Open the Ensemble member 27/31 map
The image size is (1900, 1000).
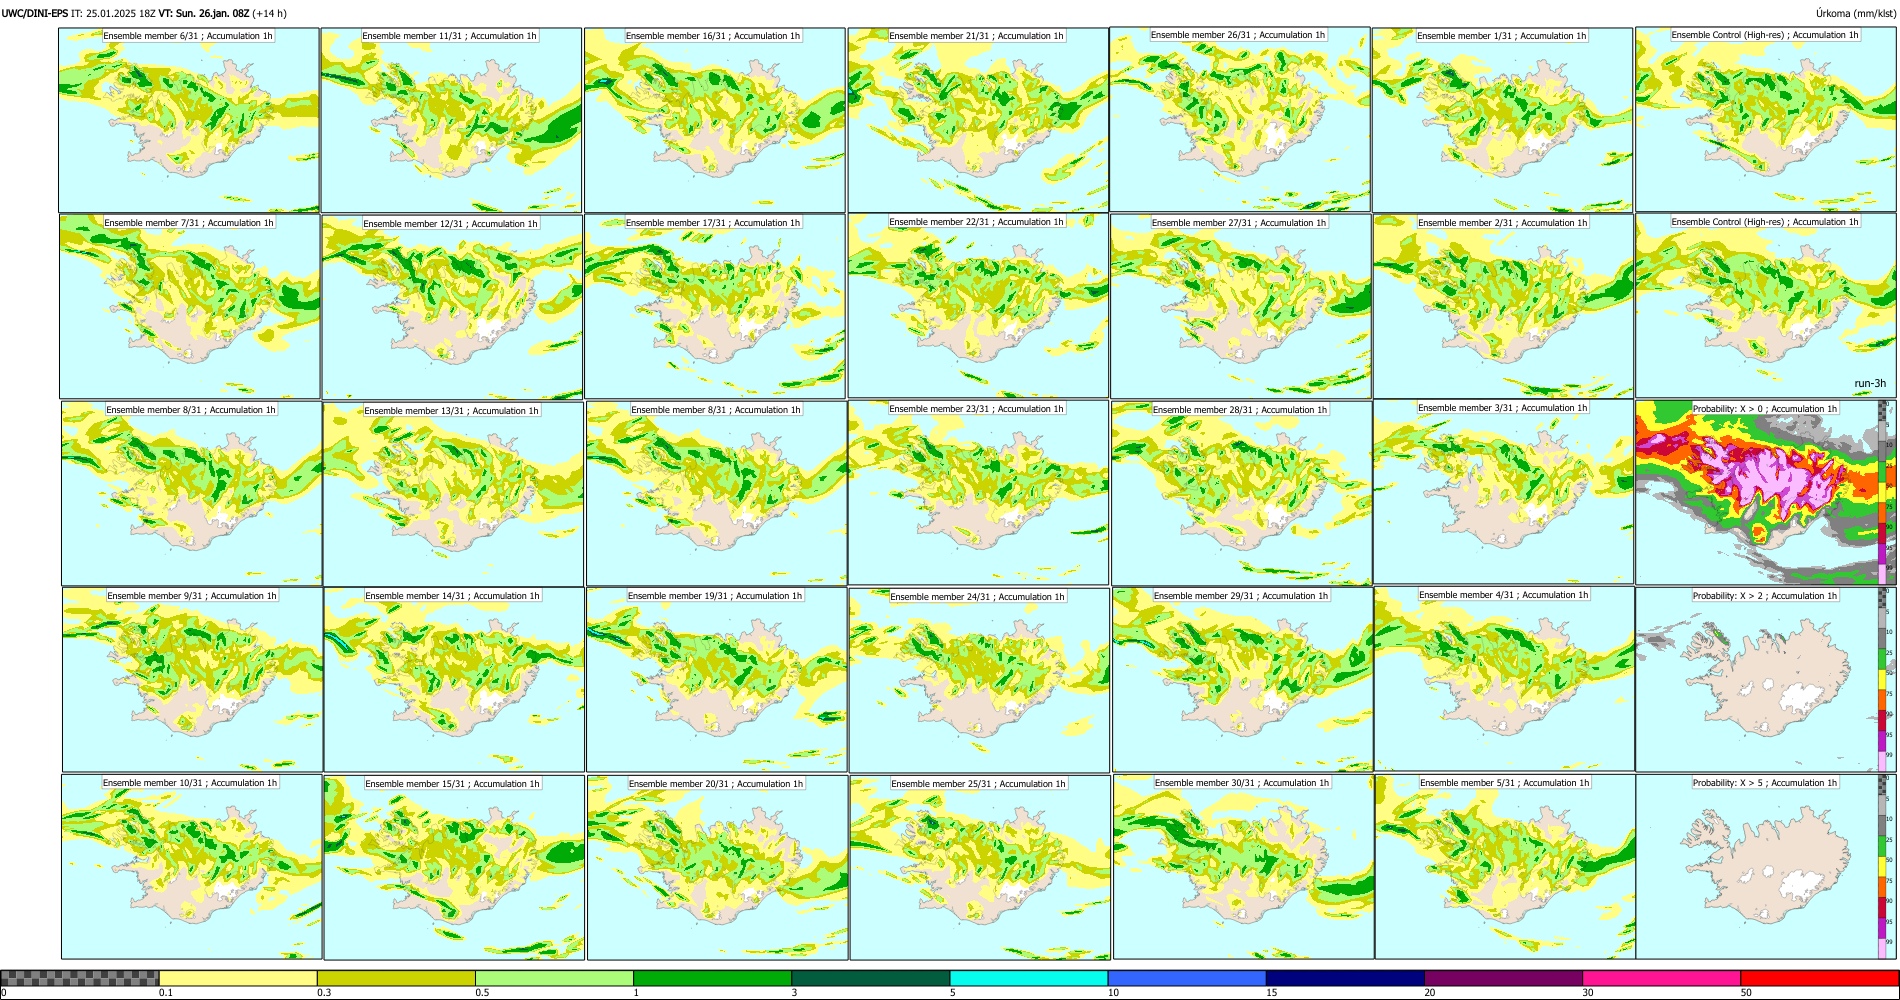point(1240,307)
